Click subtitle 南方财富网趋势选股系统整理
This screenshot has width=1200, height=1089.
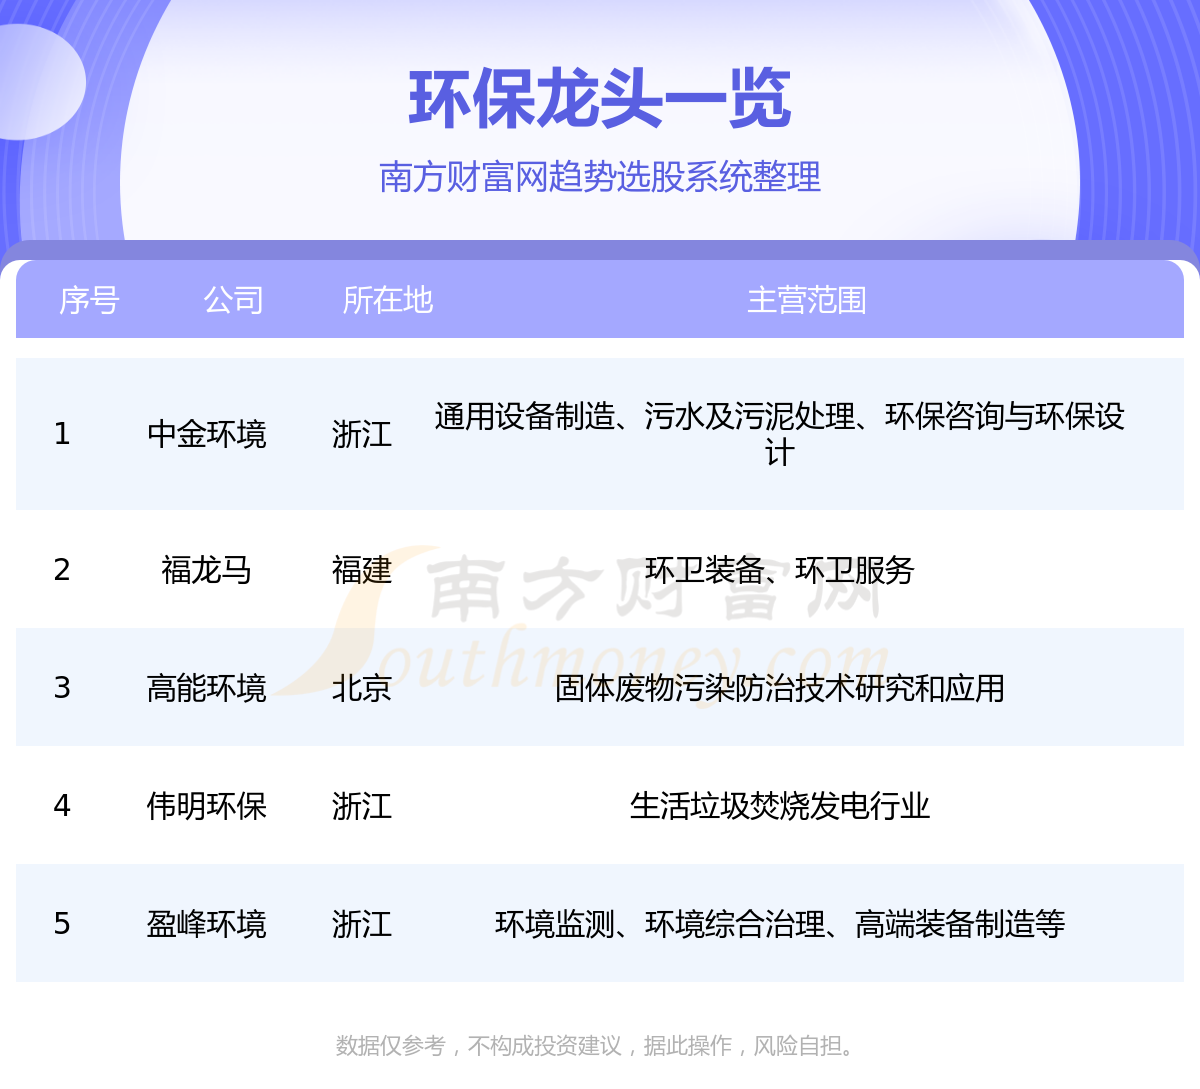[600, 177]
